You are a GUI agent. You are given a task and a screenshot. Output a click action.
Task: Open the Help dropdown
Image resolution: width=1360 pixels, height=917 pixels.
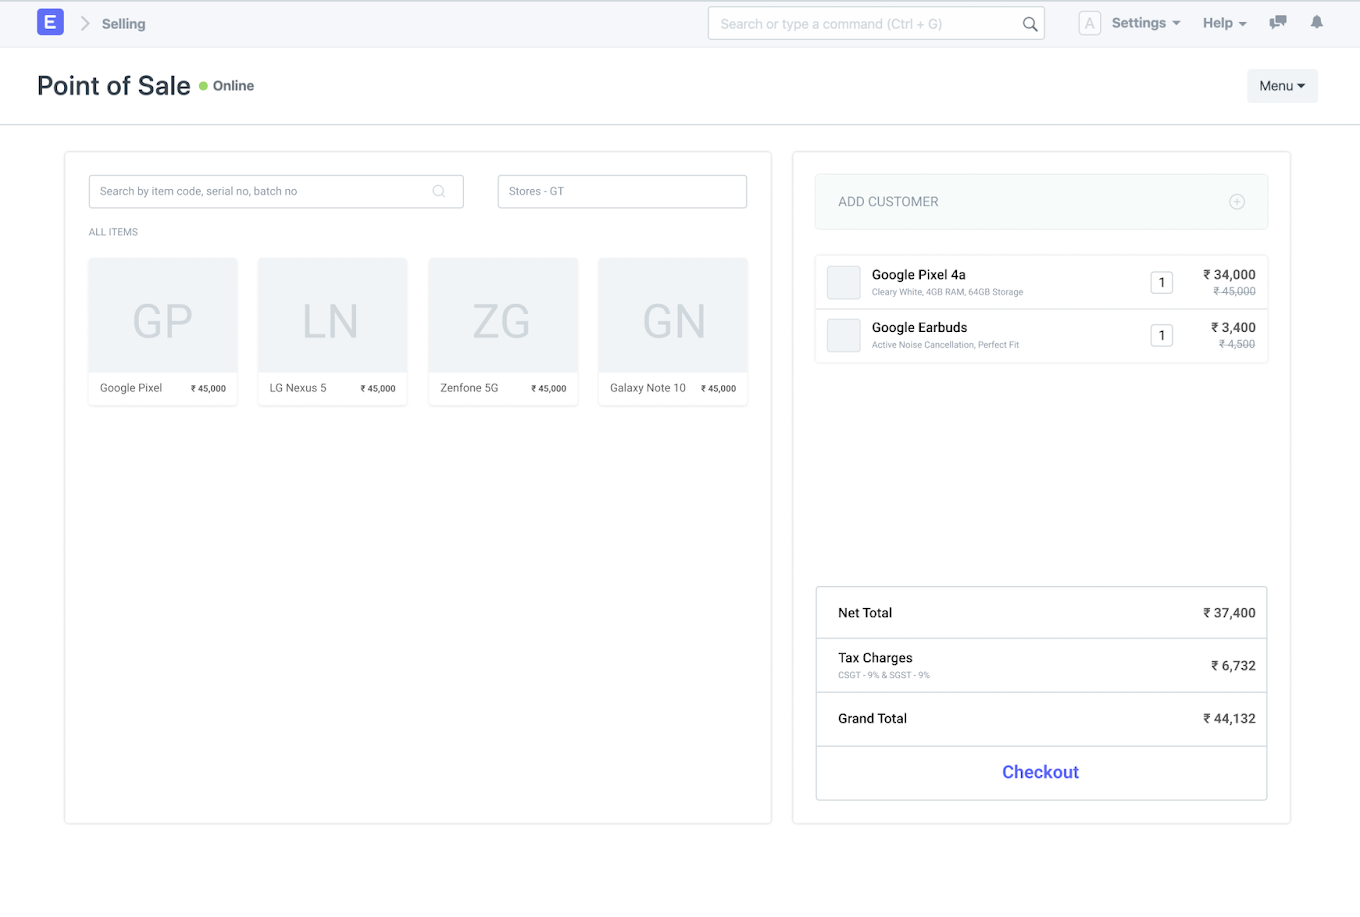1225,23
